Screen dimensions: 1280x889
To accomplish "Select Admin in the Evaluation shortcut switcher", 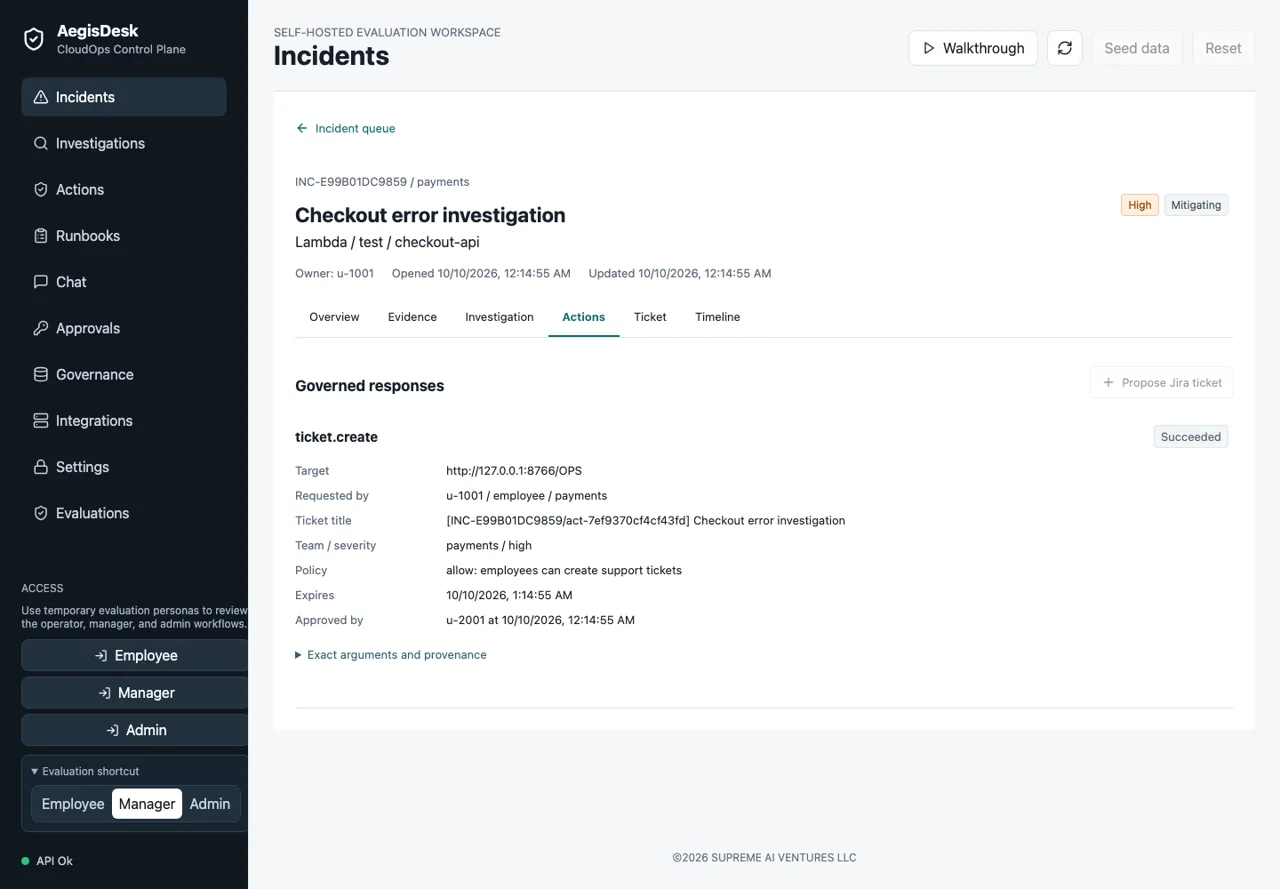I will coord(210,804).
